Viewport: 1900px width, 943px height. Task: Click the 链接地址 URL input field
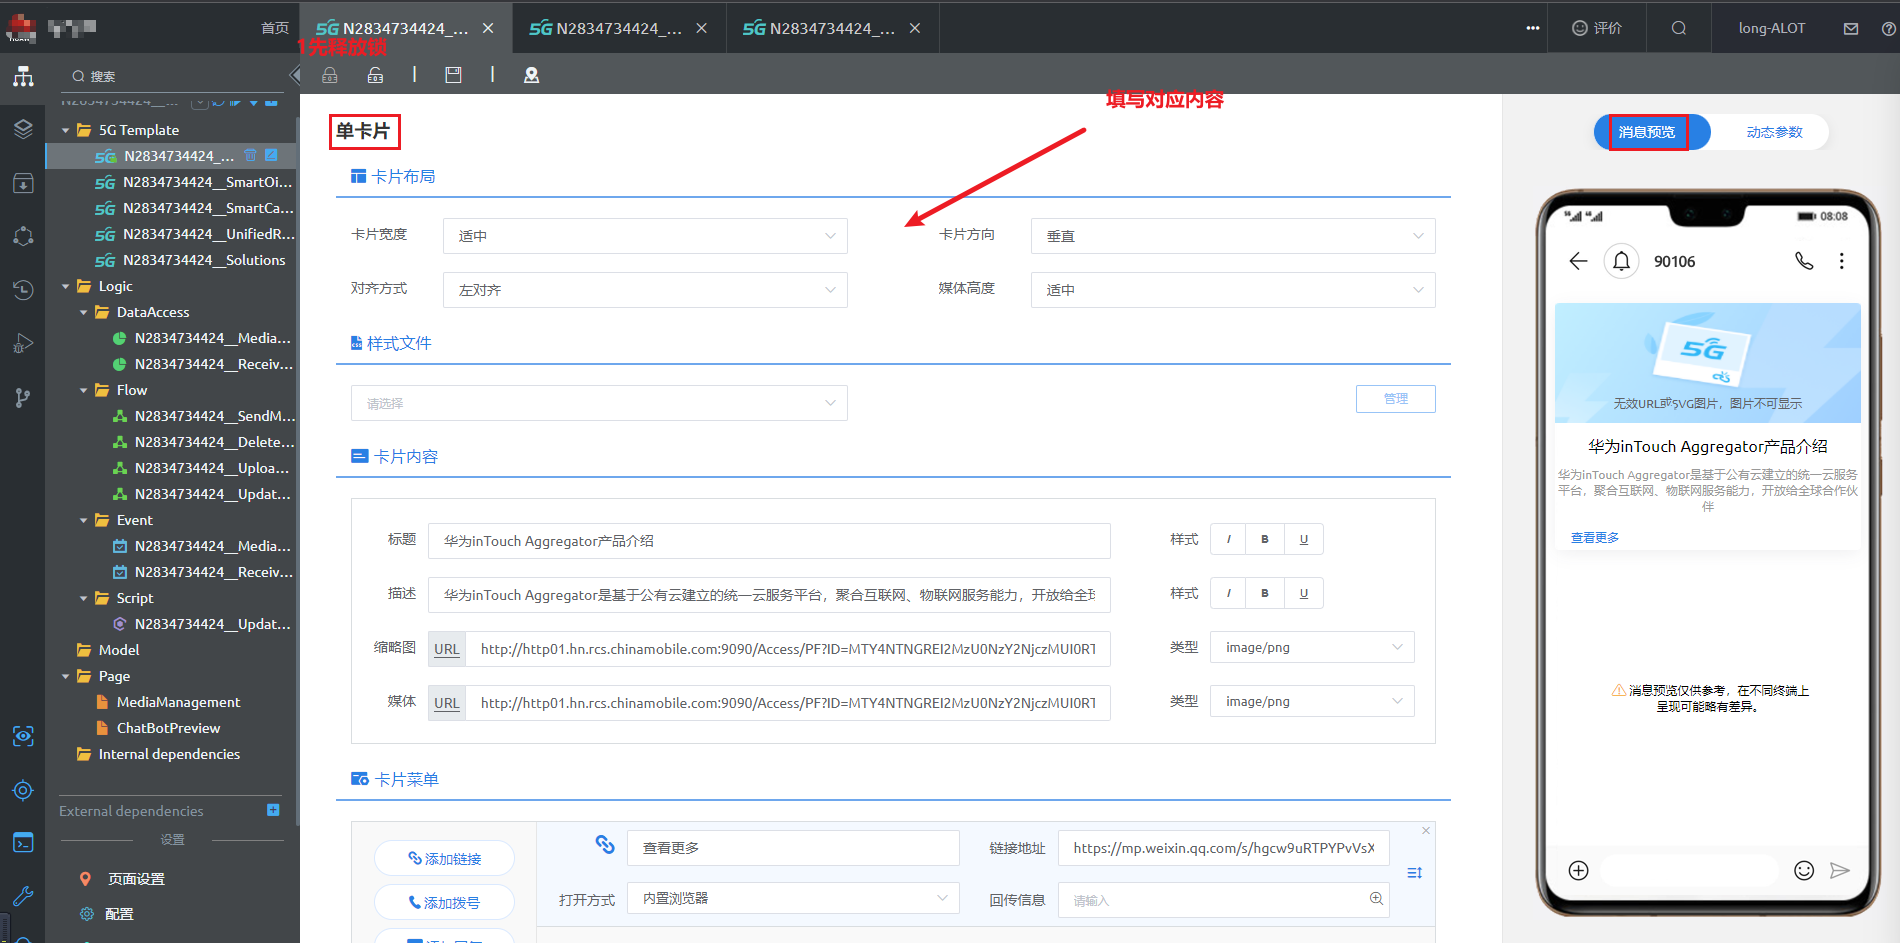point(1224,848)
